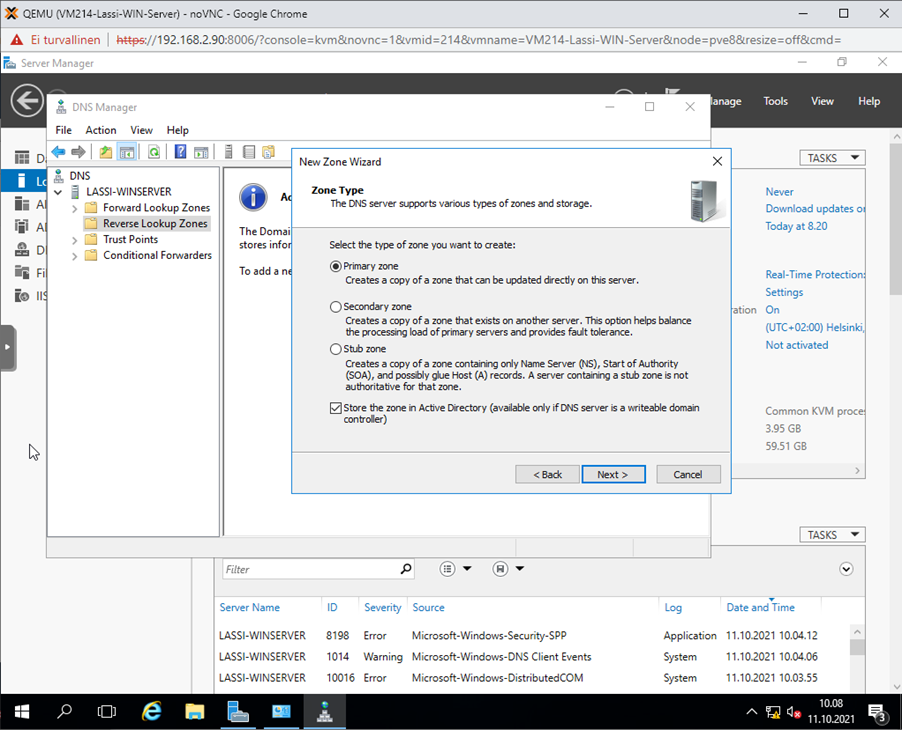This screenshot has width=902, height=730.
Task: Select the Primary zone radio button
Action: point(335,266)
